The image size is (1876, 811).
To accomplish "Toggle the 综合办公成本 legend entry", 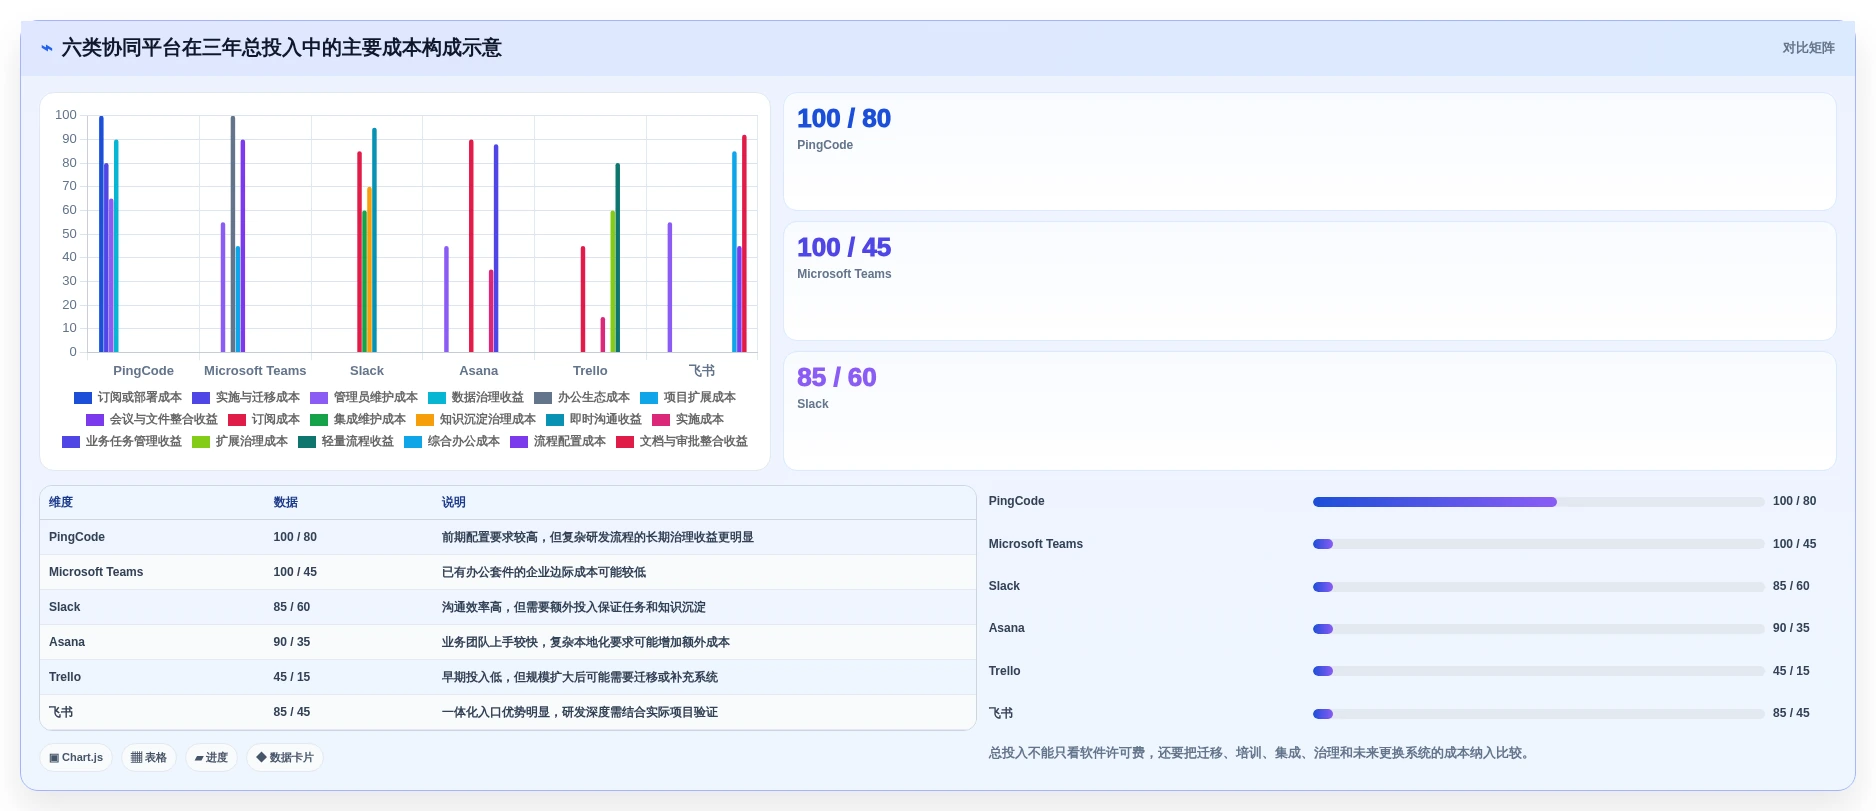I will click(452, 442).
